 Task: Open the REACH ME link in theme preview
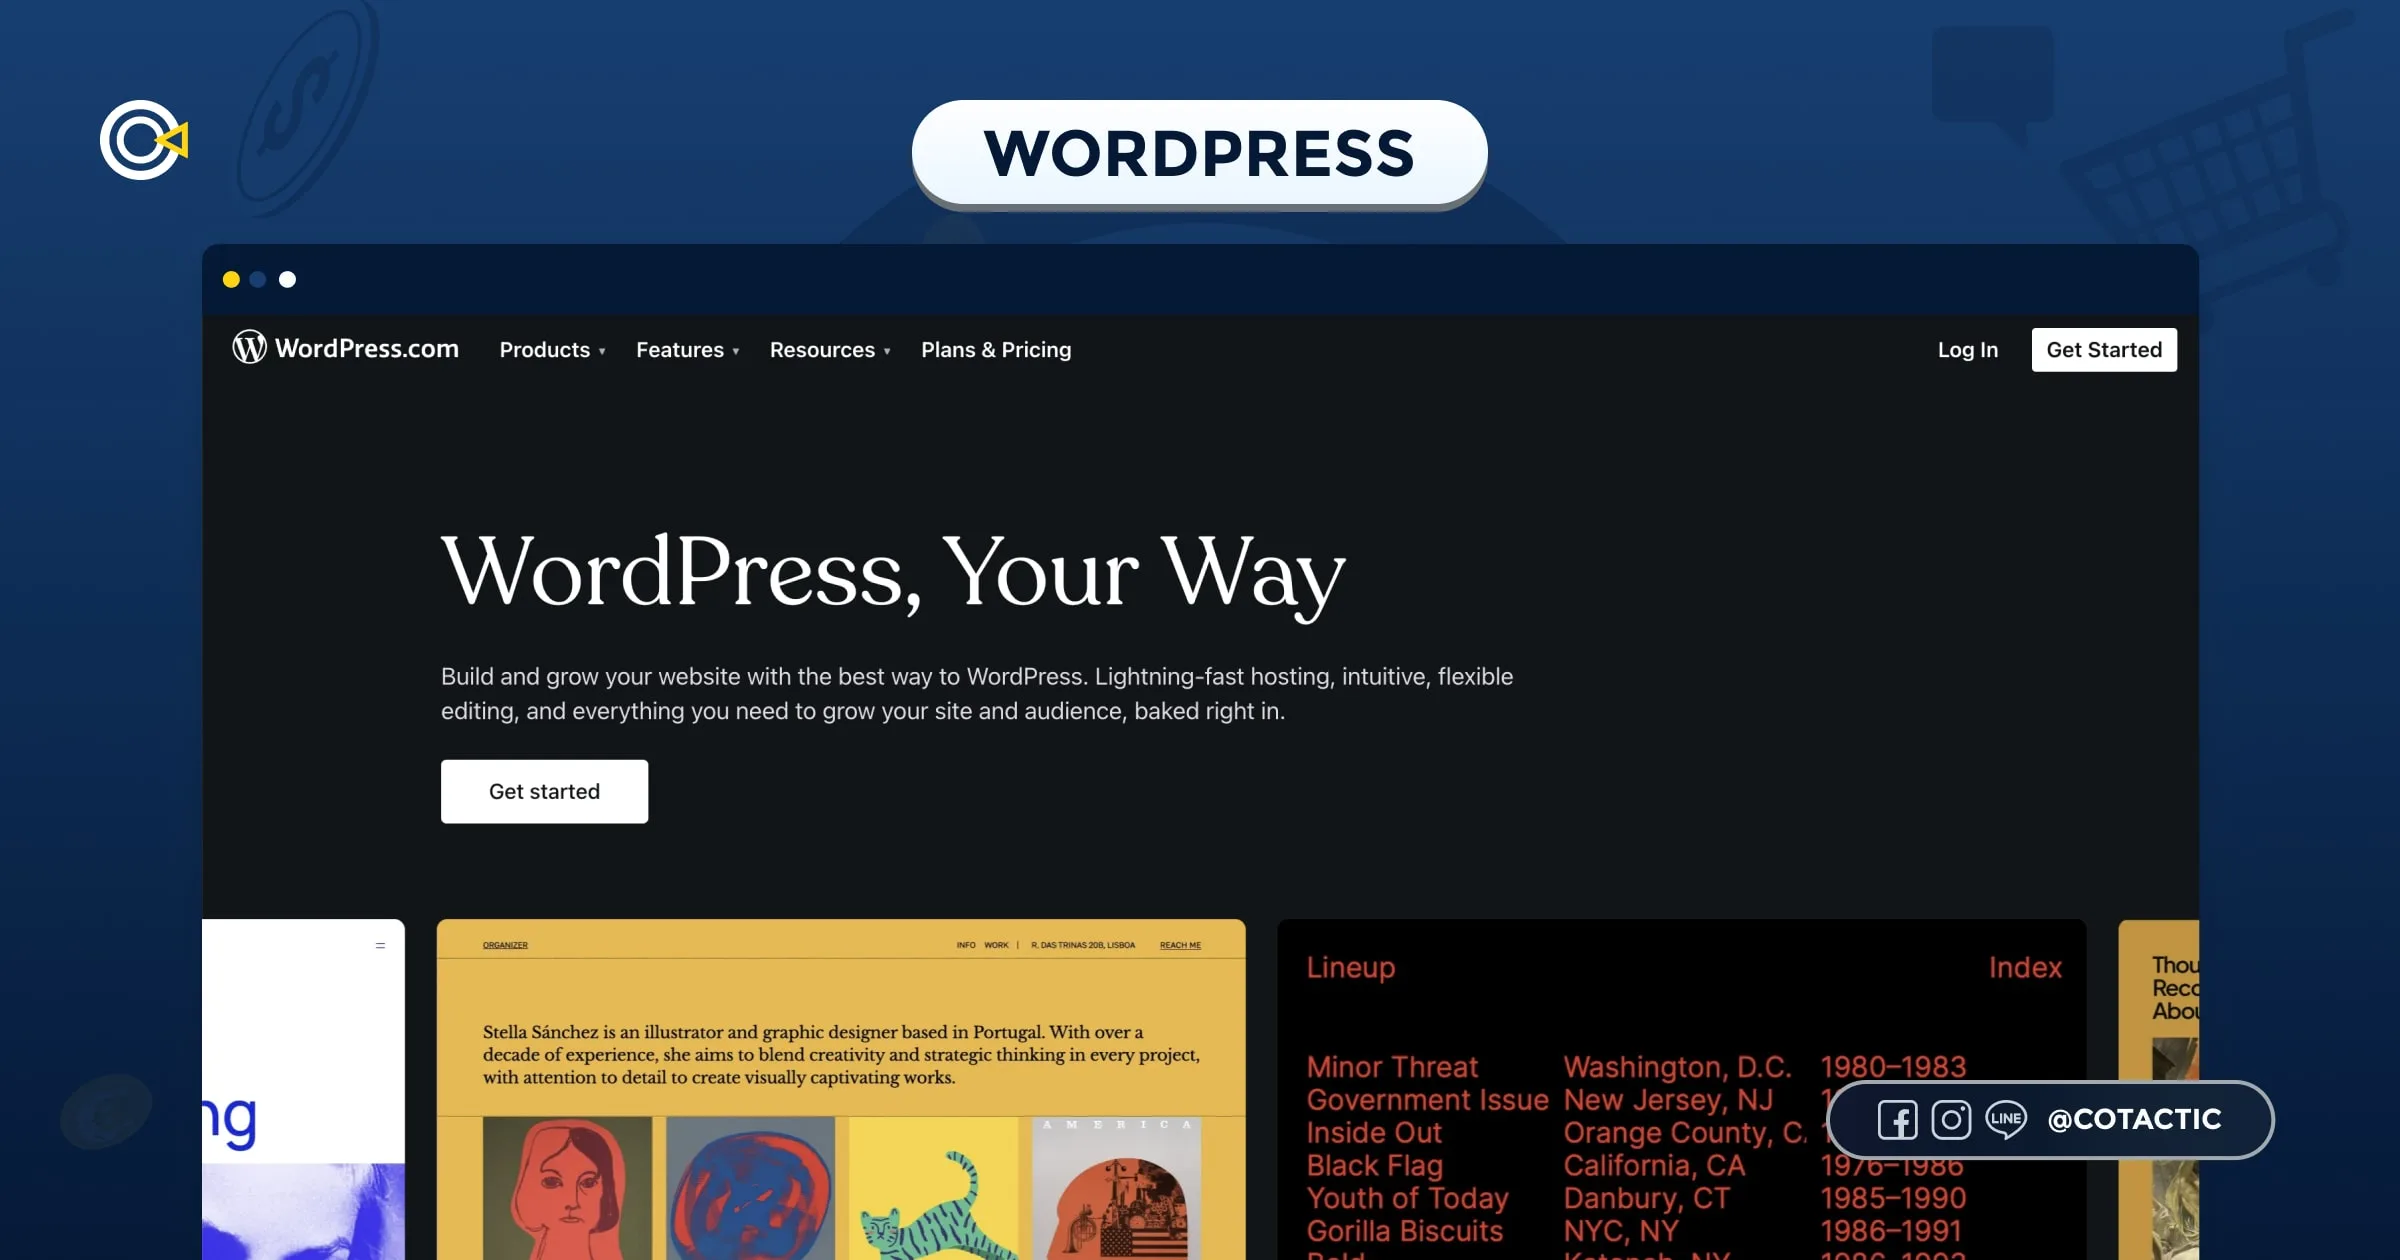pyautogui.click(x=1180, y=944)
